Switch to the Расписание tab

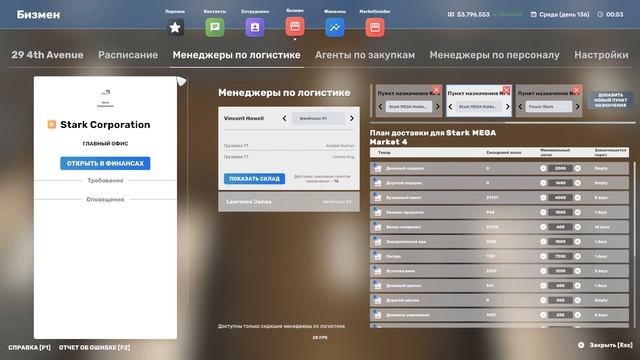[x=128, y=55]
